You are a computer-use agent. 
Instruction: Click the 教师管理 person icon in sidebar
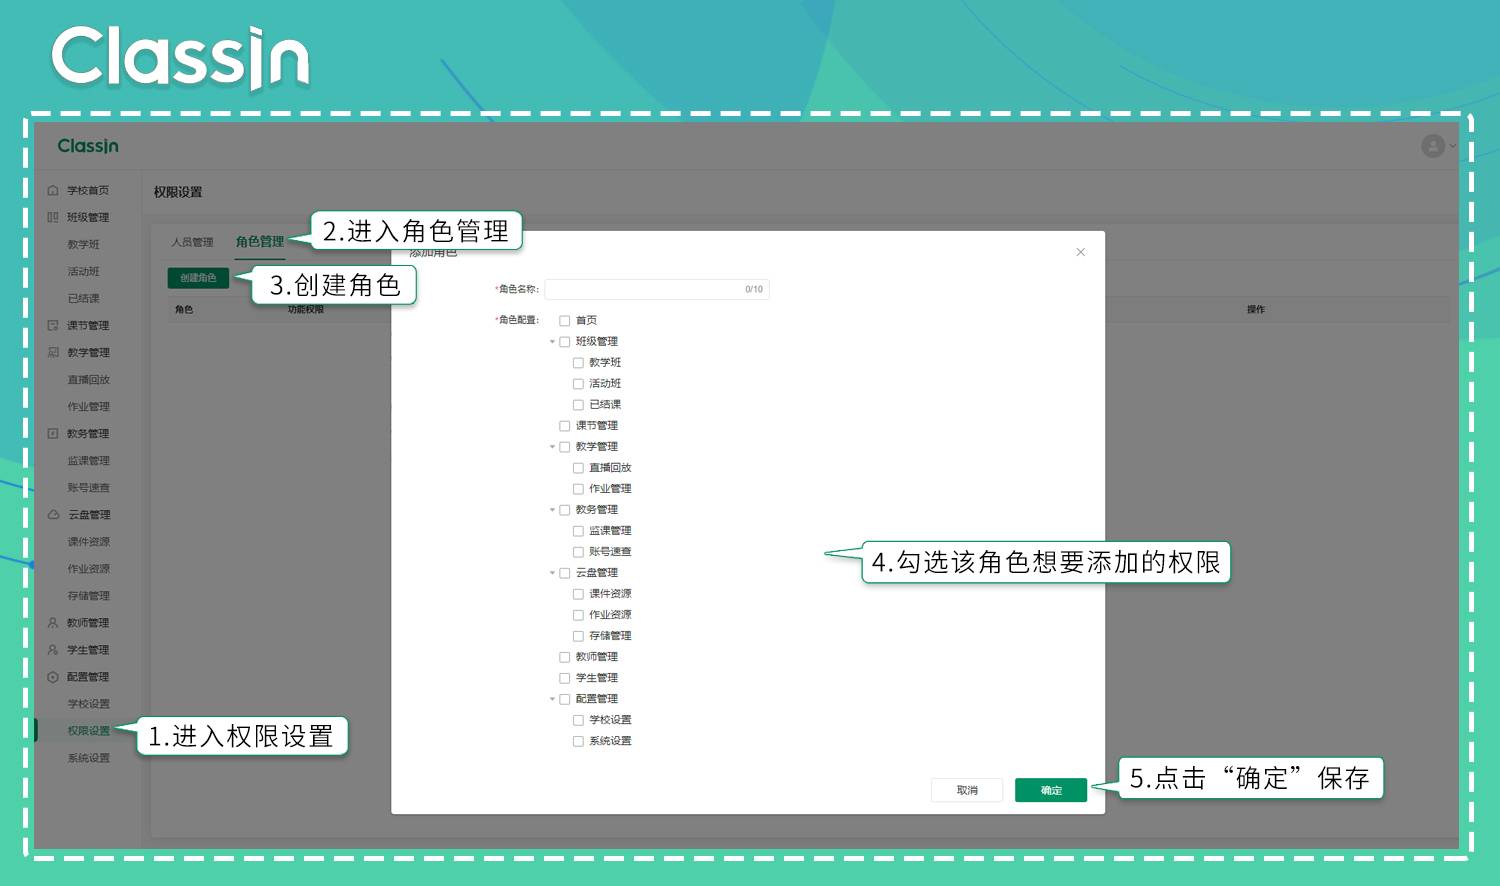[x=53, y=622]
